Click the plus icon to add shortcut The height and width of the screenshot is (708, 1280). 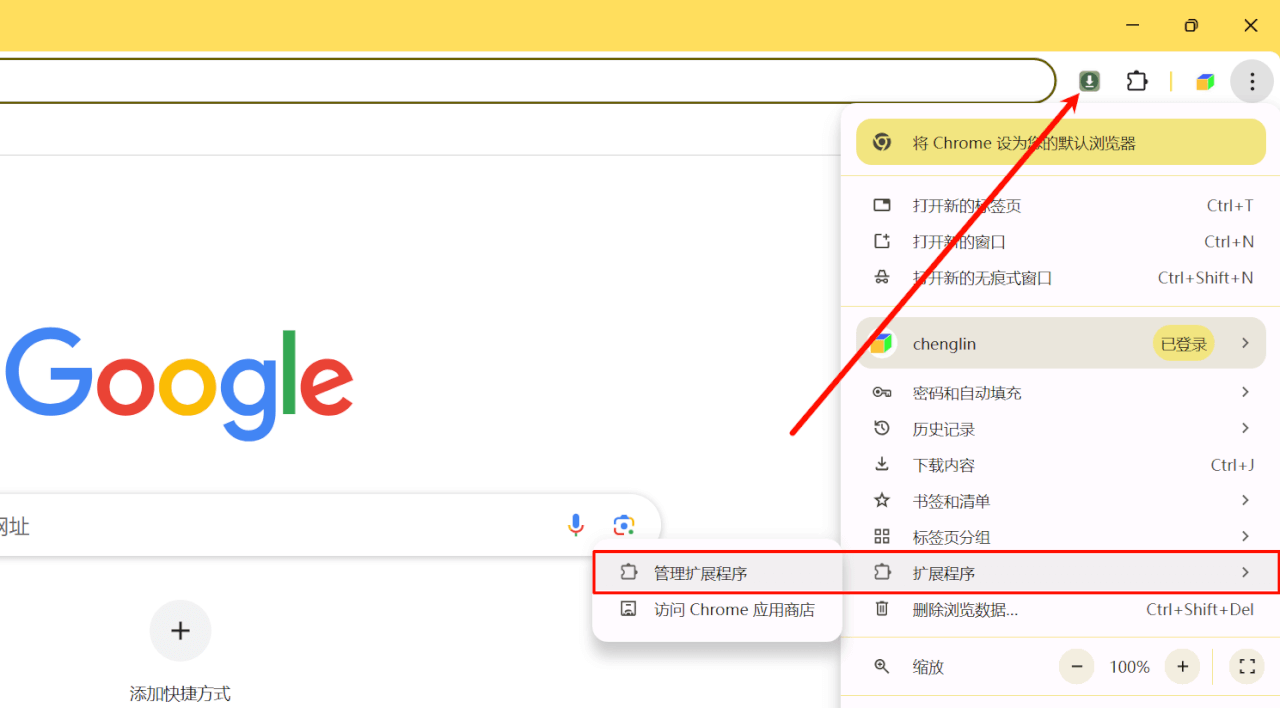pos(180,630)
